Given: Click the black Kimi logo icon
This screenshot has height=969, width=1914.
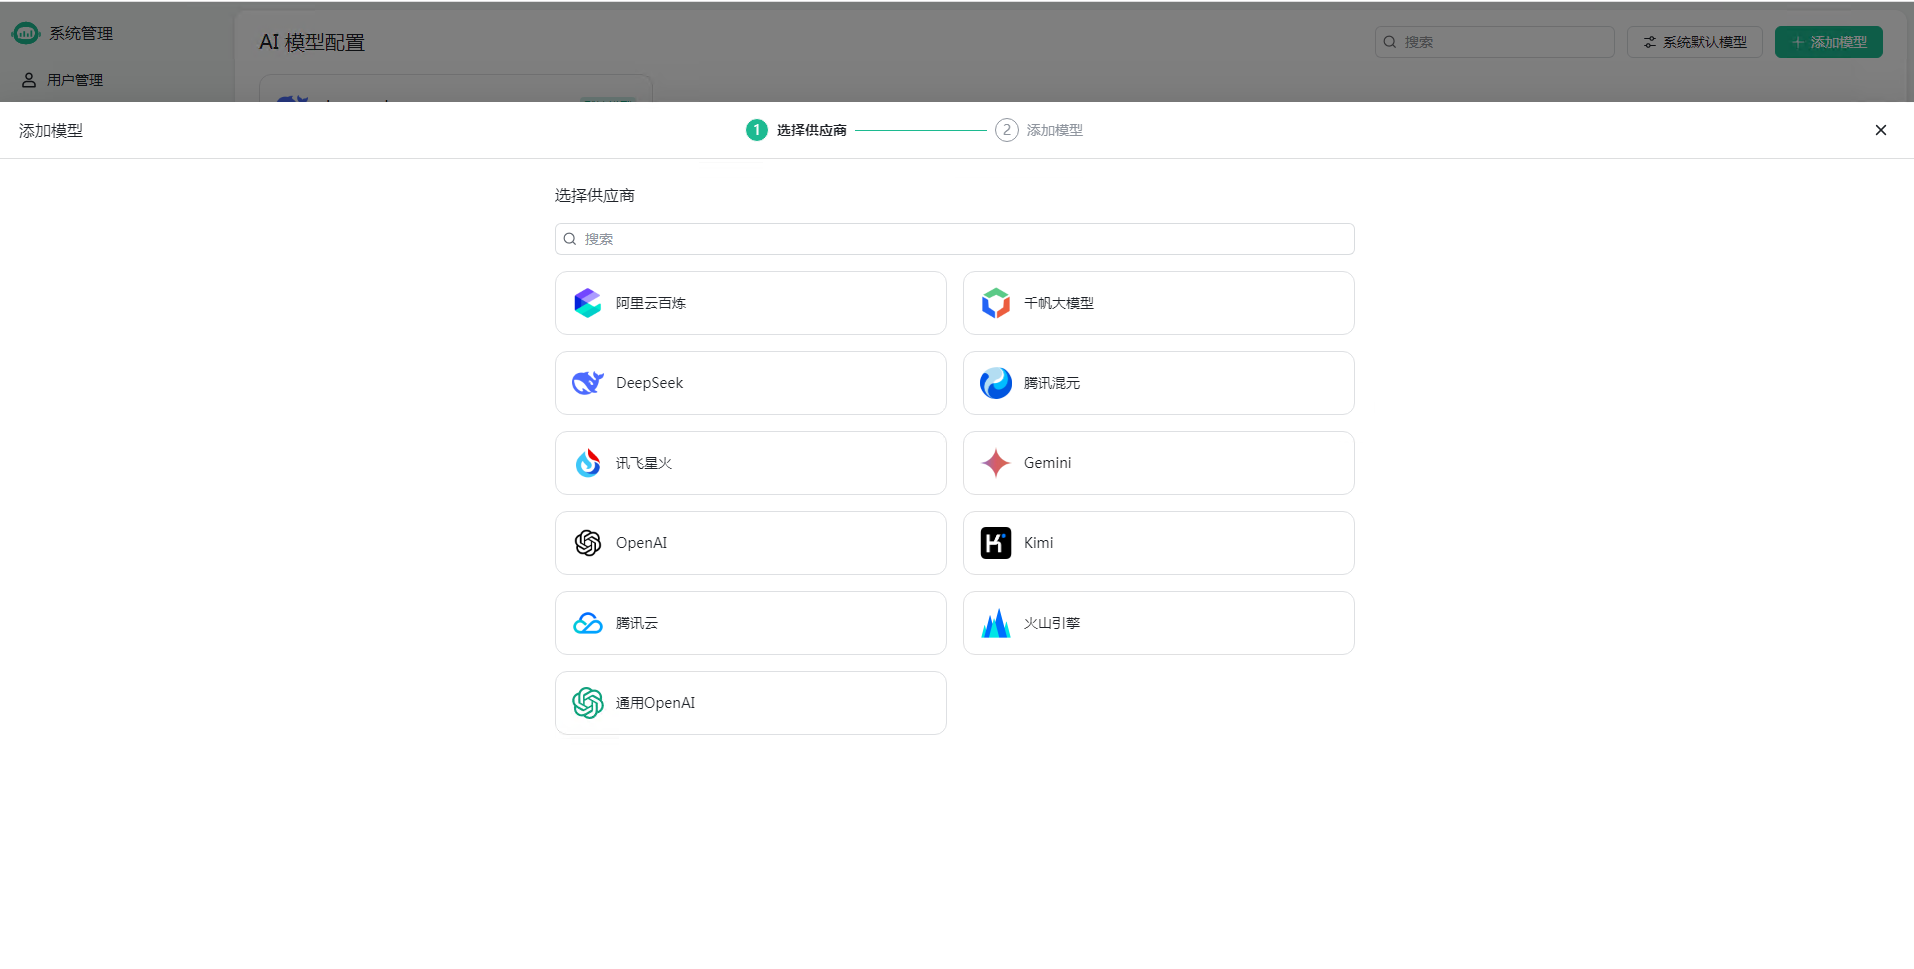Looking at the screenshot, I should point(995,543).
